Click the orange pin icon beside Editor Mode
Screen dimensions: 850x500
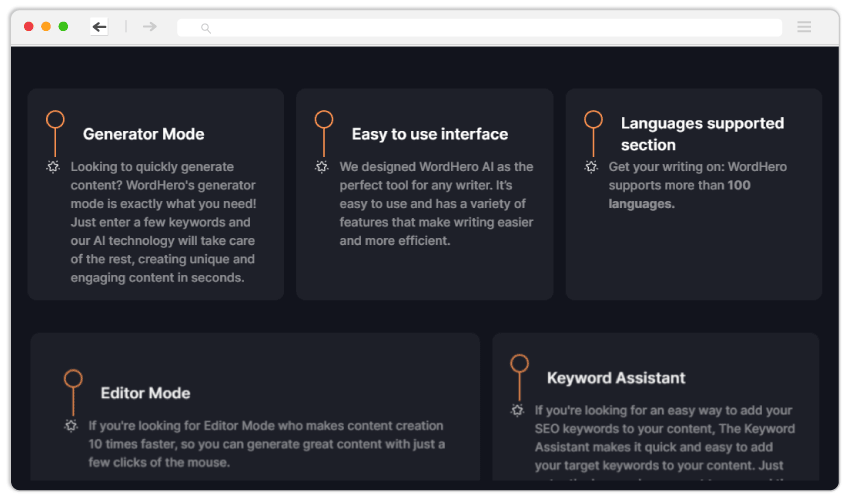tap(73, 393)
